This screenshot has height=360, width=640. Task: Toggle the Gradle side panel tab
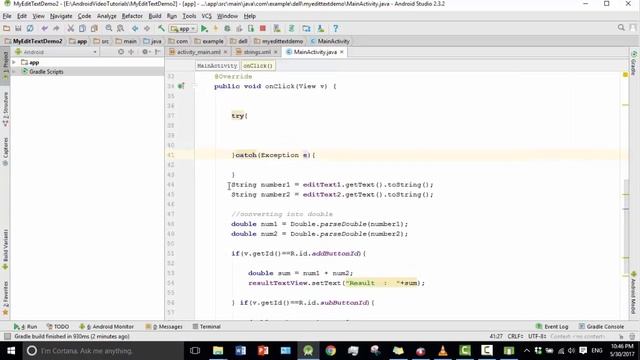tap(633, 63)
